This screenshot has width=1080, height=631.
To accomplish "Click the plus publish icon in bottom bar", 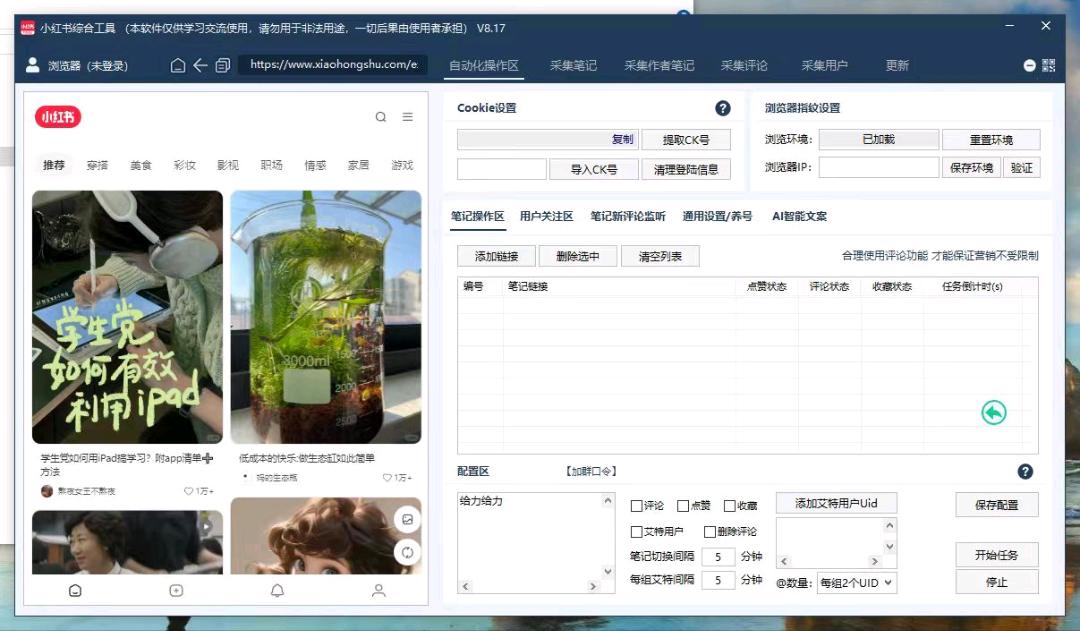I will pos(176,590).
